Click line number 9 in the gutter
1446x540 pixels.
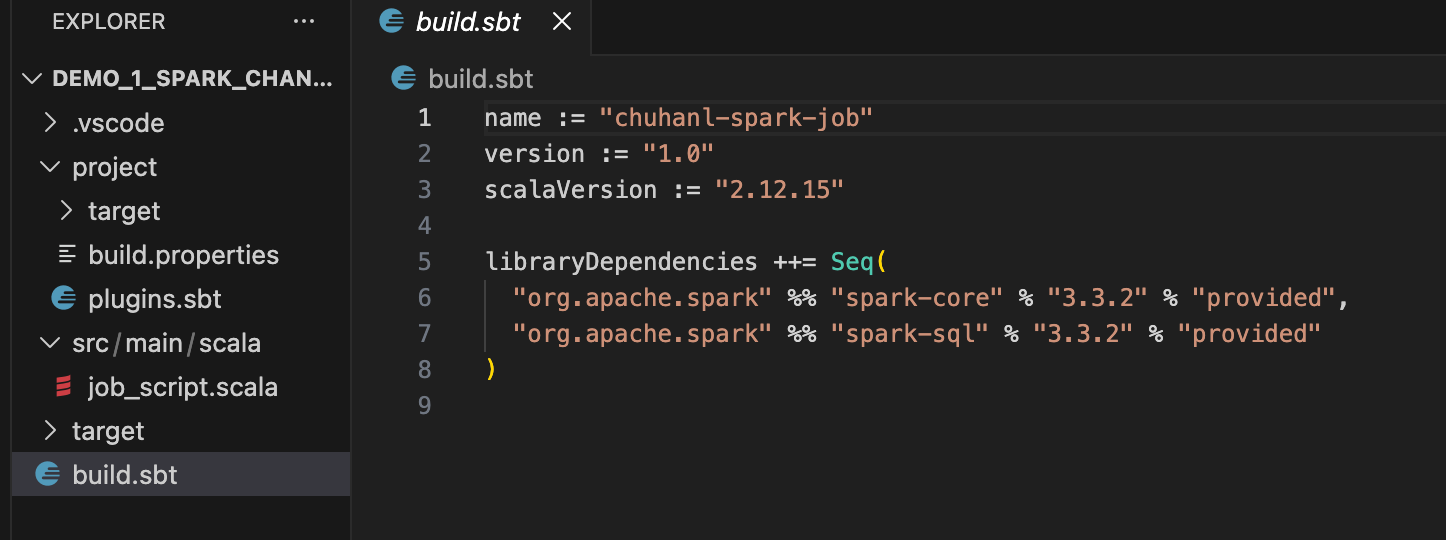click(x=425, y=406)
